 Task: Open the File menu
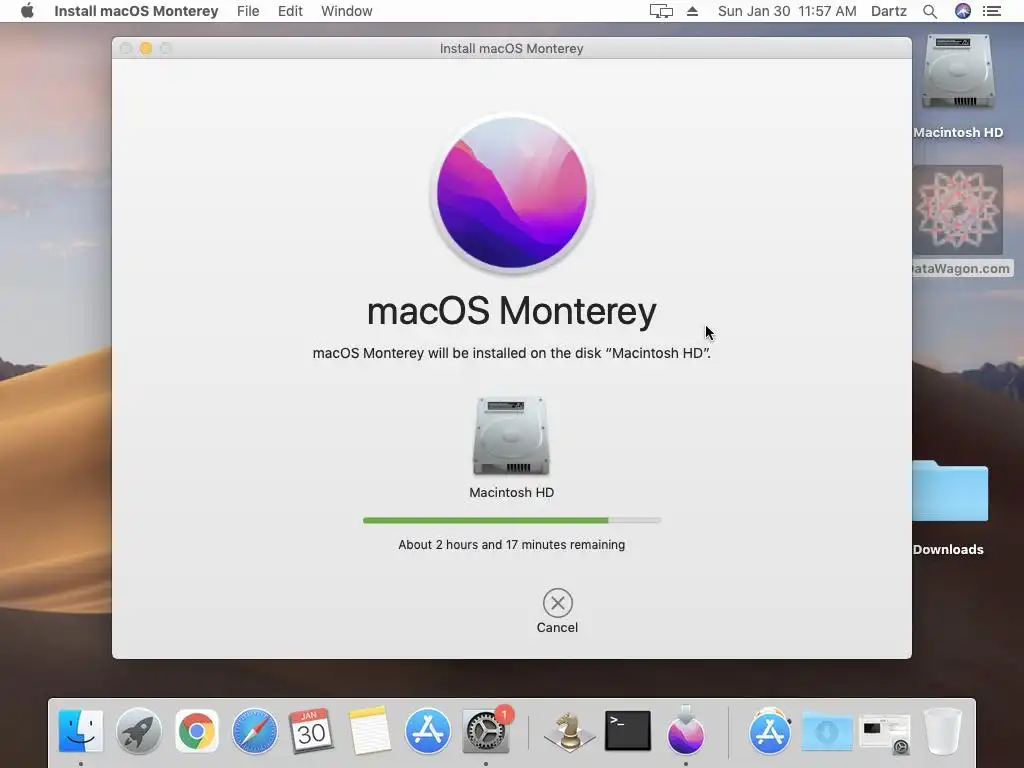(248, 11)
